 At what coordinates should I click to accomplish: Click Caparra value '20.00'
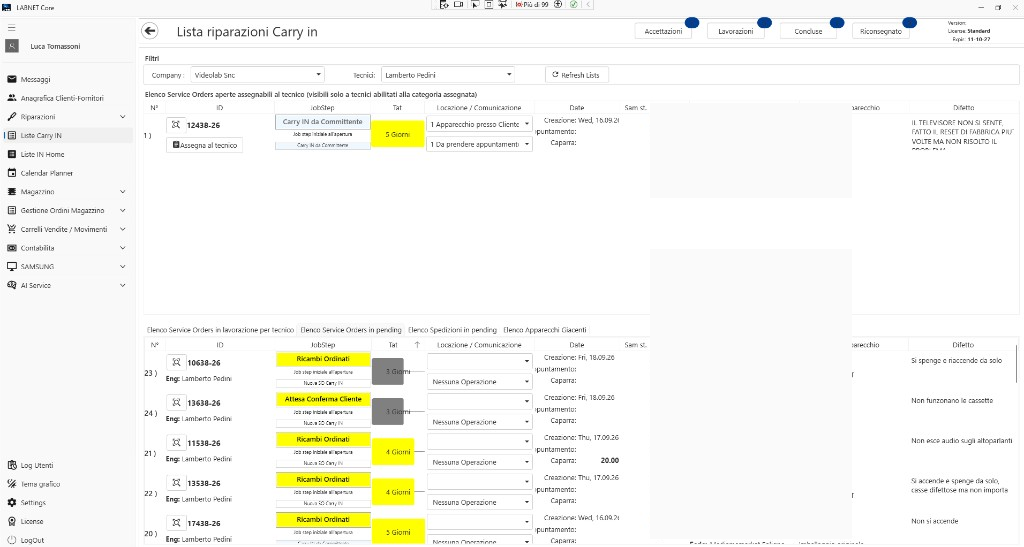point(609,460)
